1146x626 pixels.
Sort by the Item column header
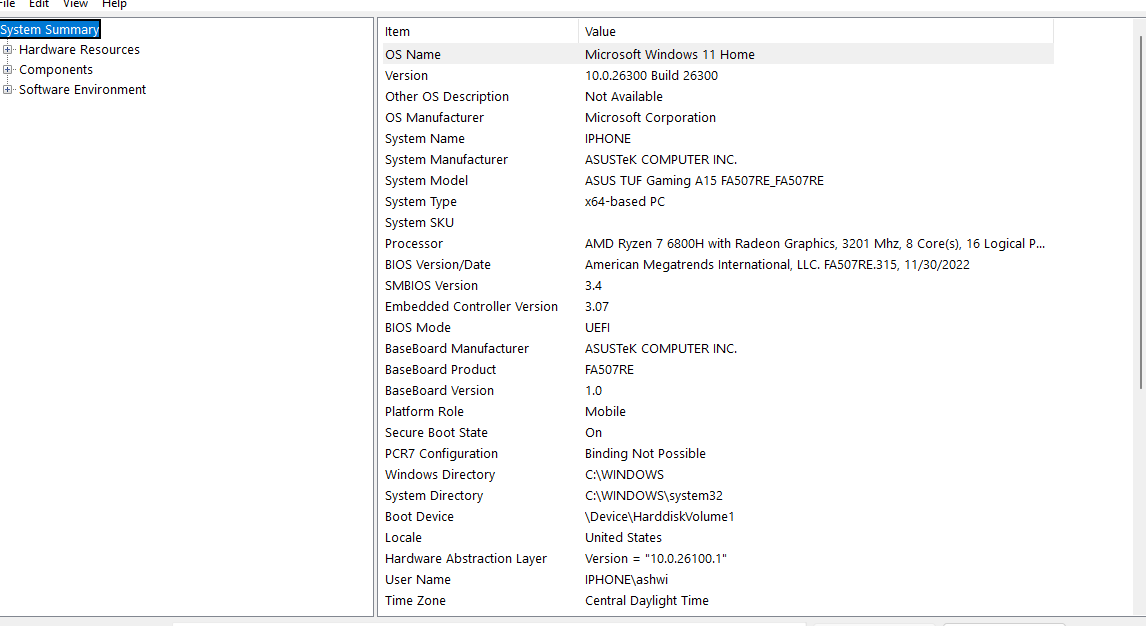coord(480,31)
